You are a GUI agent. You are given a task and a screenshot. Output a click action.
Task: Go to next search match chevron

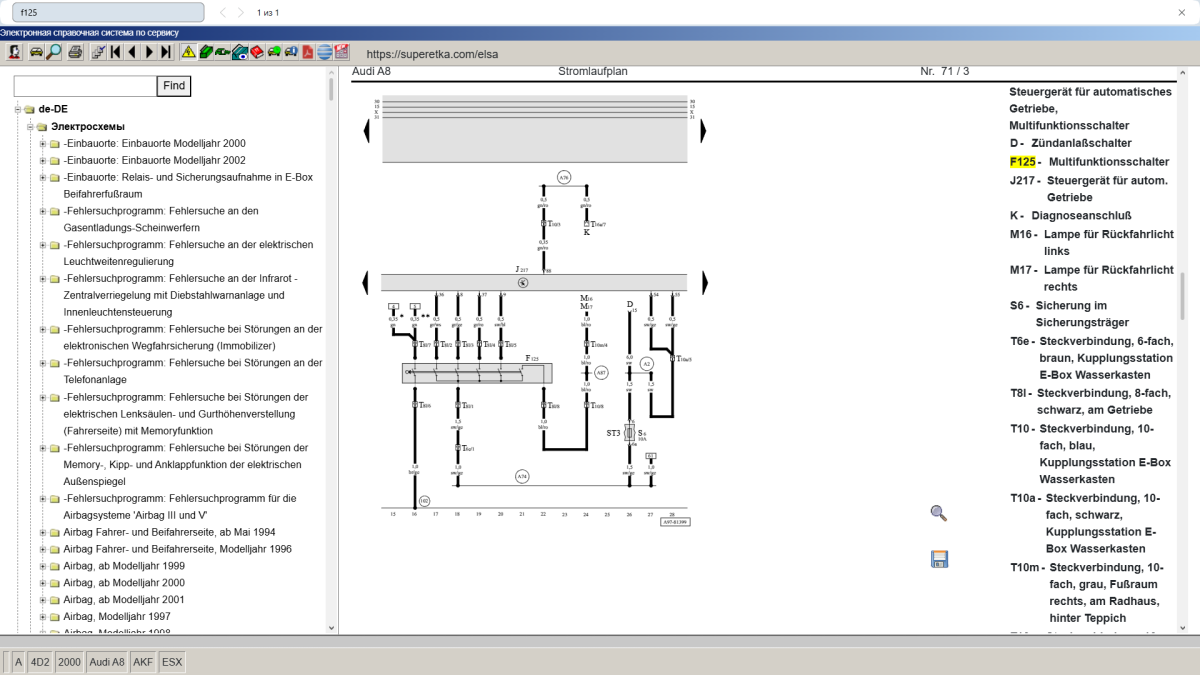click(241, 12)
